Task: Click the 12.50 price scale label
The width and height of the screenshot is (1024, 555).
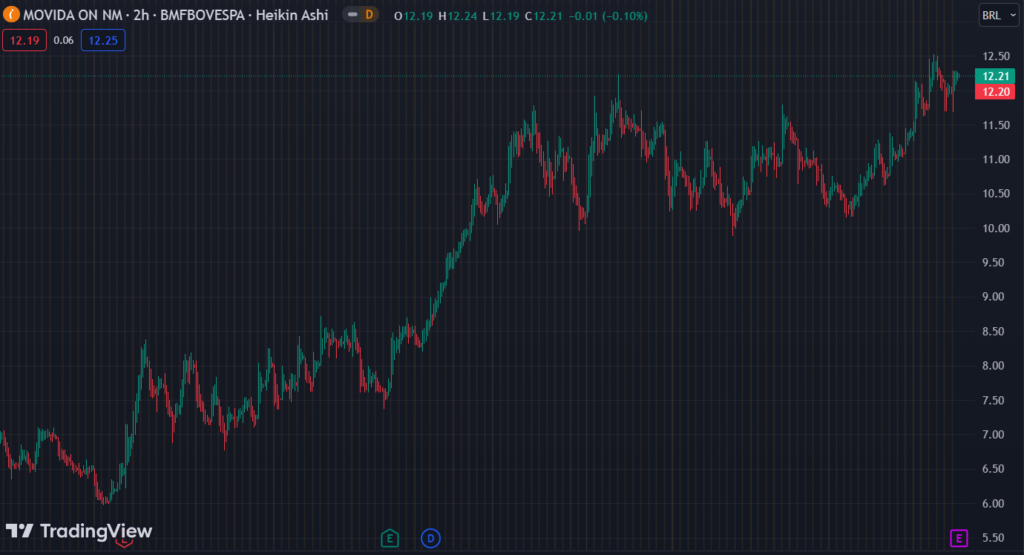Action: (996, 56)
